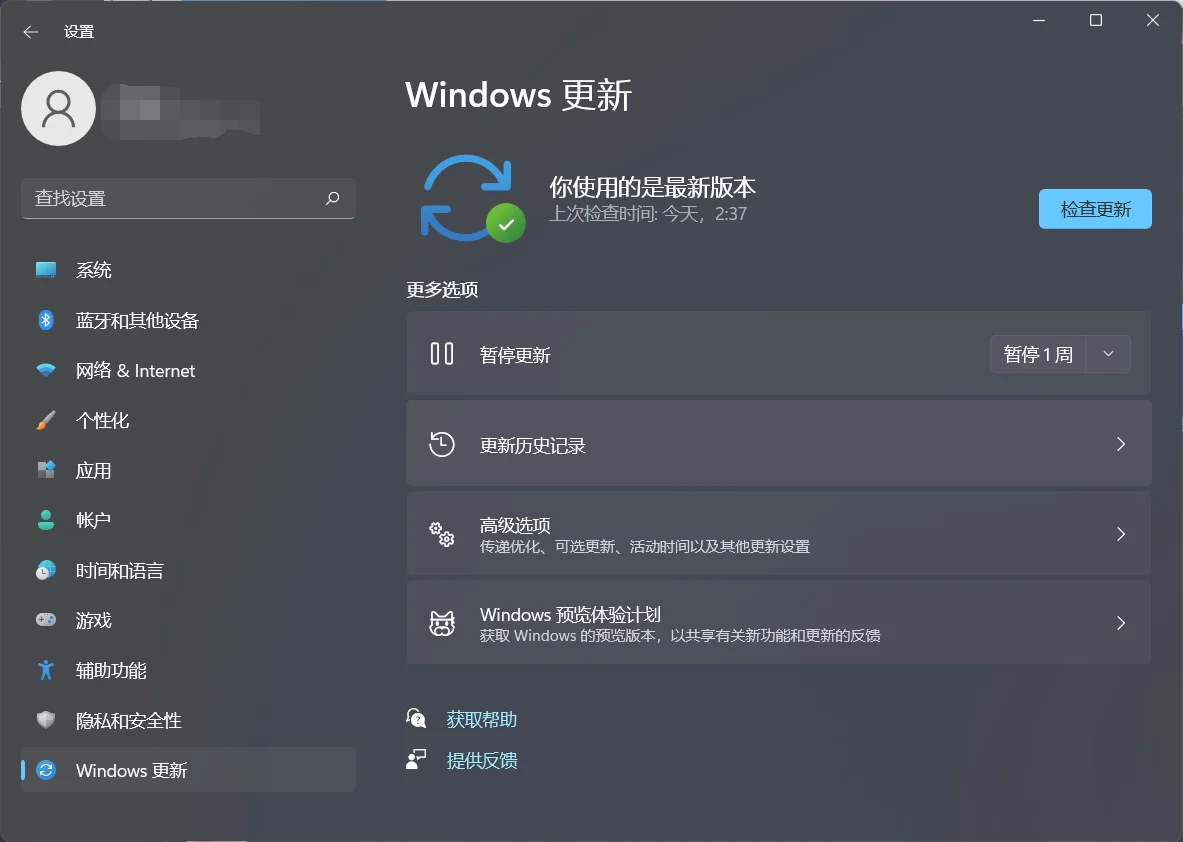Open the 更新历史记录 row
The height and width of the screenshot is (842, 1183).
[779, 444]
